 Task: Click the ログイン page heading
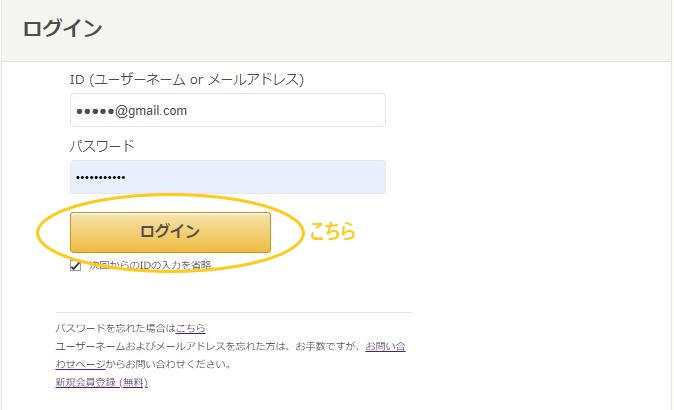click(x=62, y=29)
